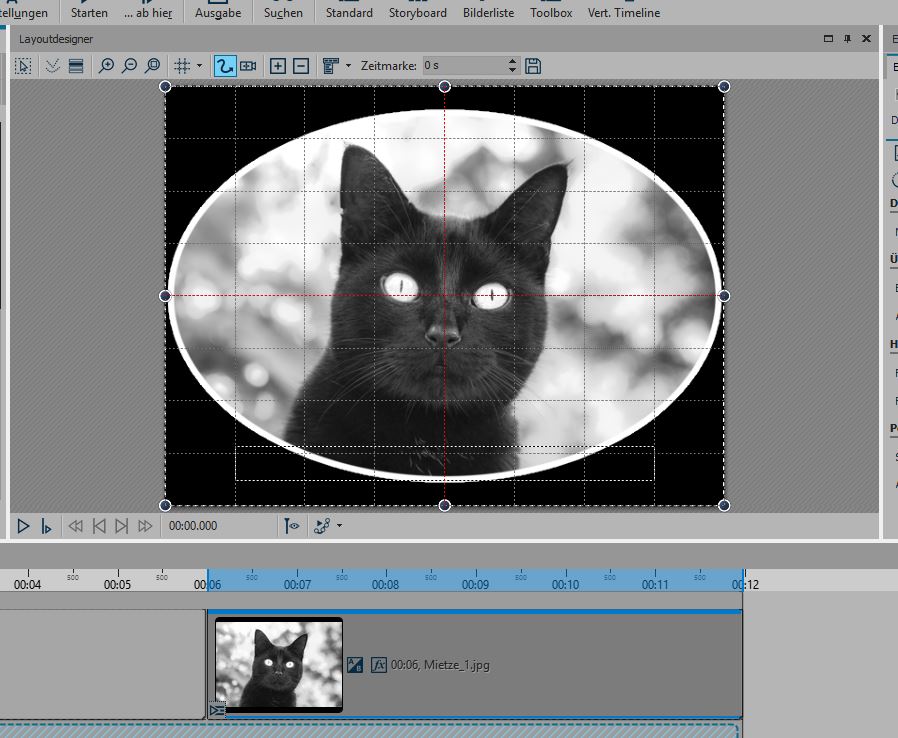Zoom in with the magnifier plus icon
The width and height of the screenshot is (898, 738).
pyautogui.click(x=107, y=66)
